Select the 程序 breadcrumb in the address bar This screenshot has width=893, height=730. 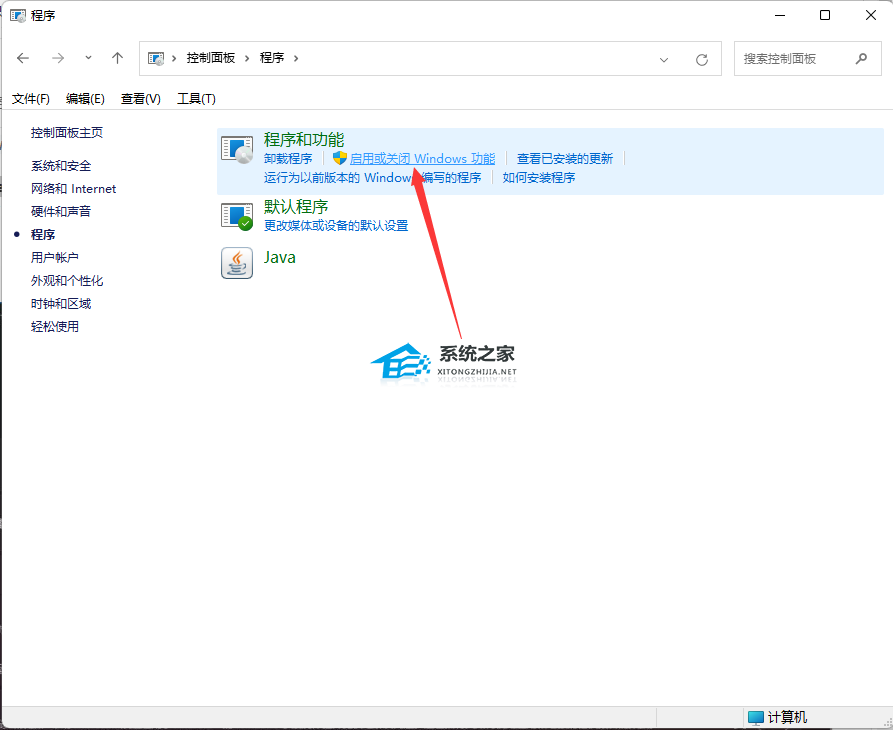click(x=272, y=58)
